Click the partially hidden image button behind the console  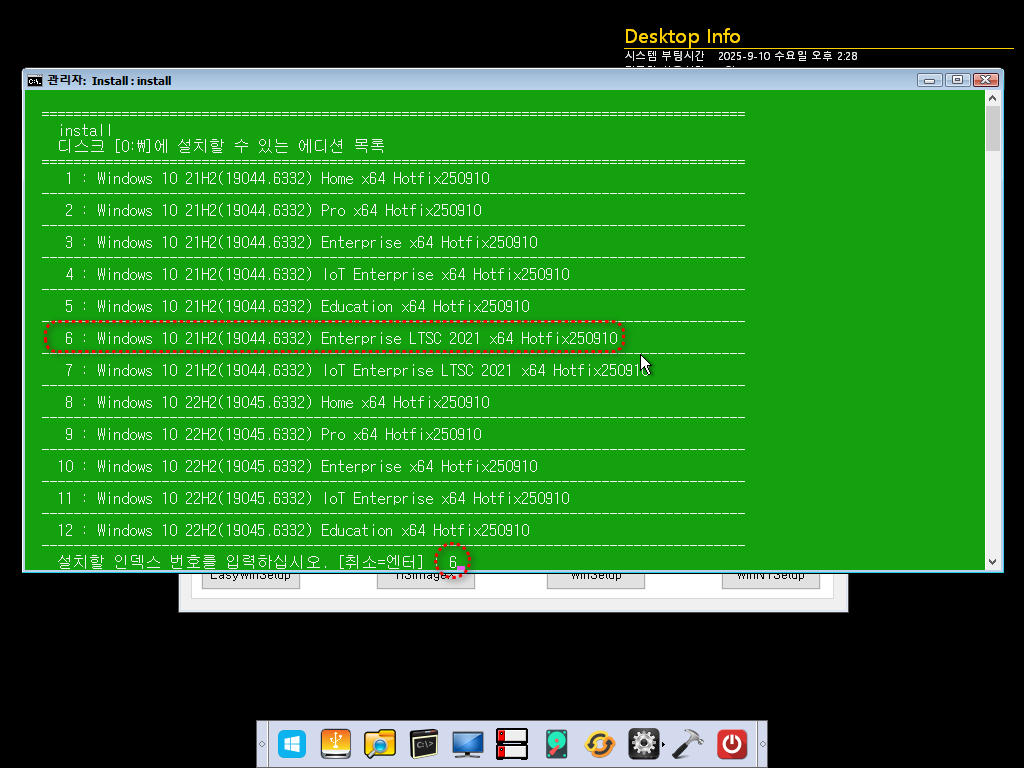pyautogui.click(x=426, y=580)
